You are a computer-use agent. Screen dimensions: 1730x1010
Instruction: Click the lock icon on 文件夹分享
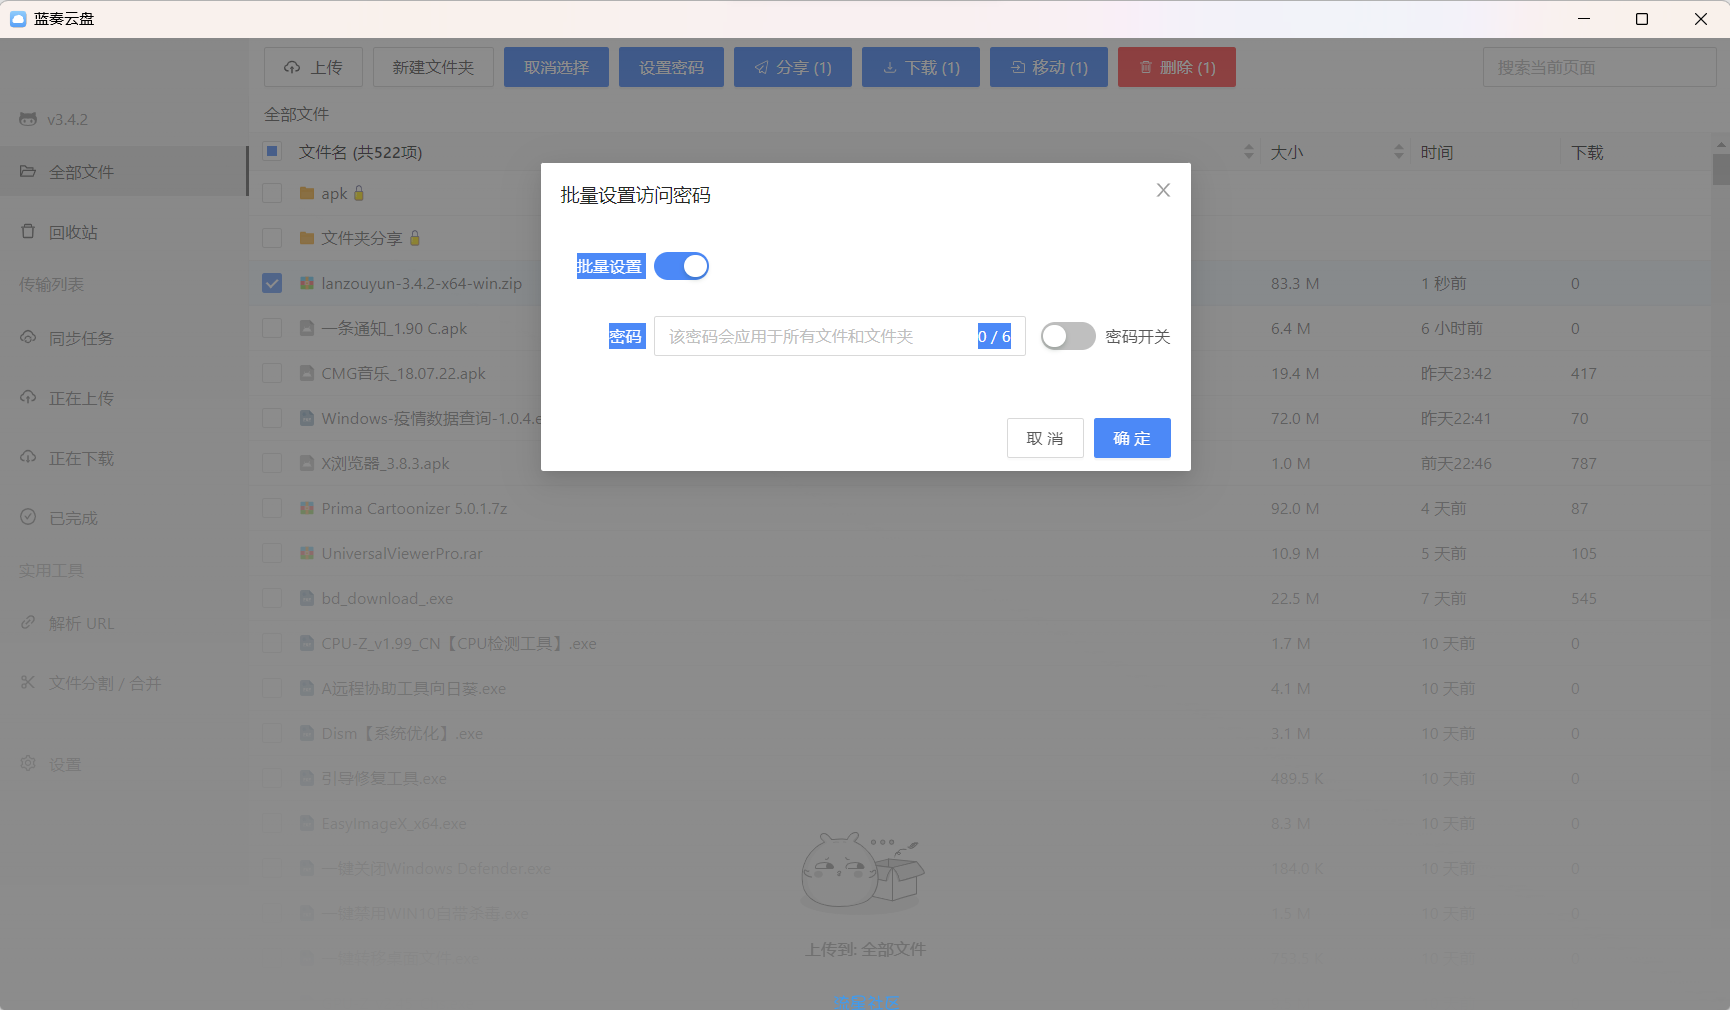point(415,238)
